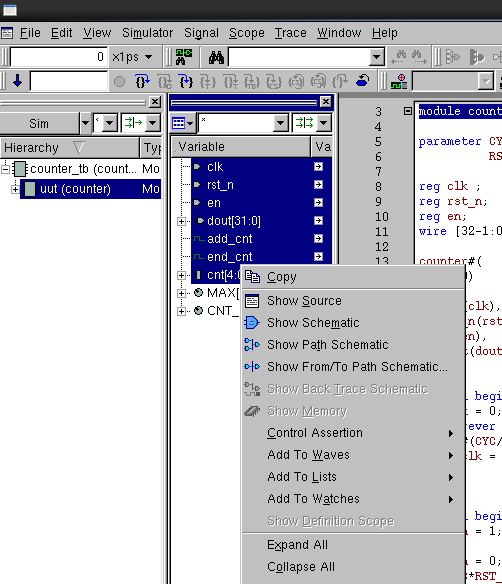Viewport: 502px width, 584px height.
Task: Click the value arrow icon for dout[31:0]
Action: (318, 220)
